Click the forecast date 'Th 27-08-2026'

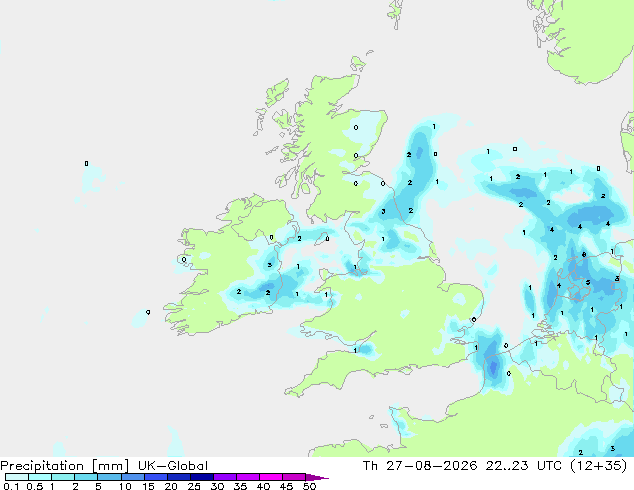(x=420, y=466)
